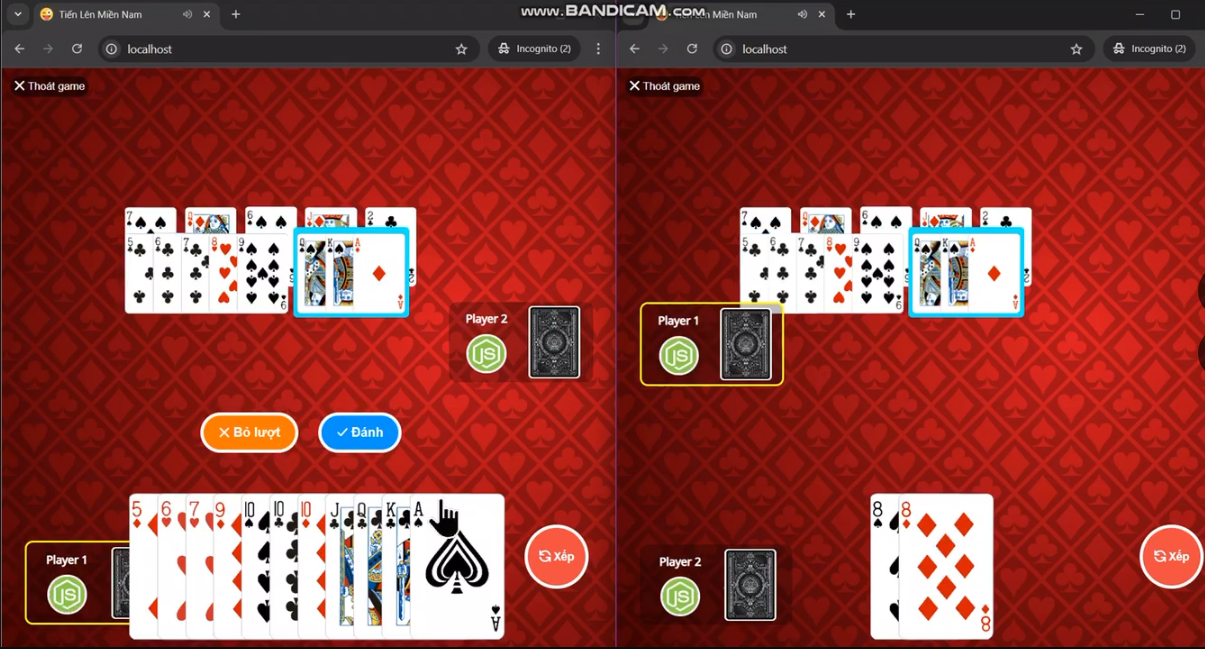Click Xếp sort button in left game
The image size is (1205, 649).
click(556, 556)
